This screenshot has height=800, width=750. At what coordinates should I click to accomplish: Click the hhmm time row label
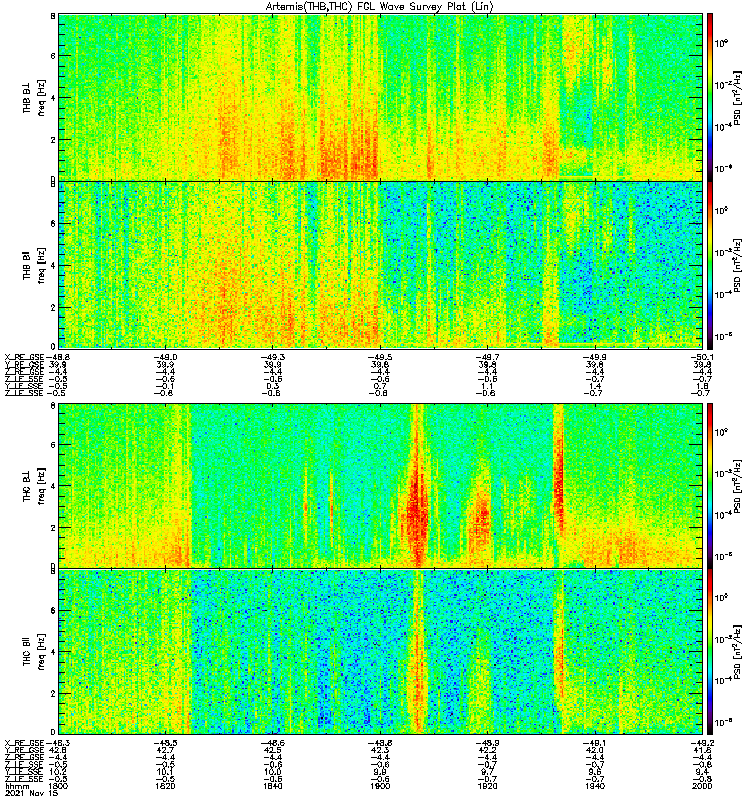pos(15,786)
